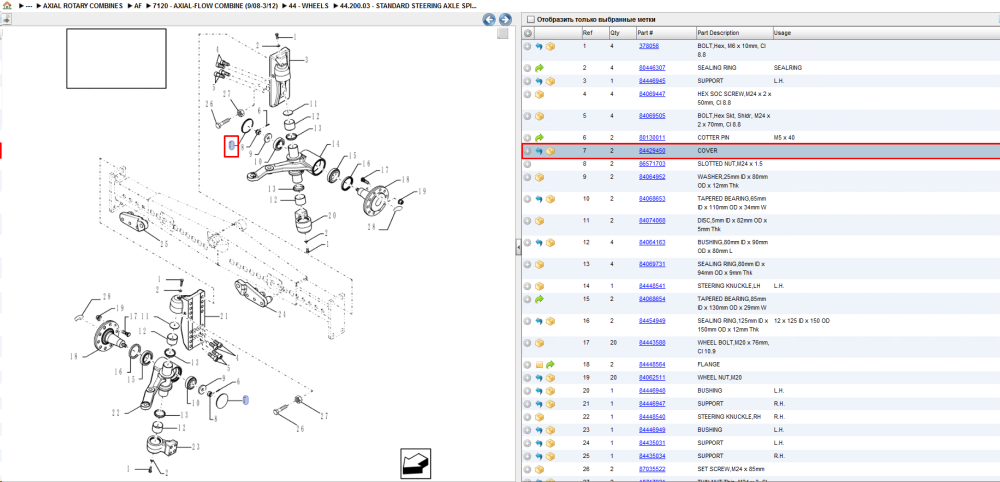Click callout 14 on the upper diagram
Screen dimensions: 1000x482
point(335,144)
